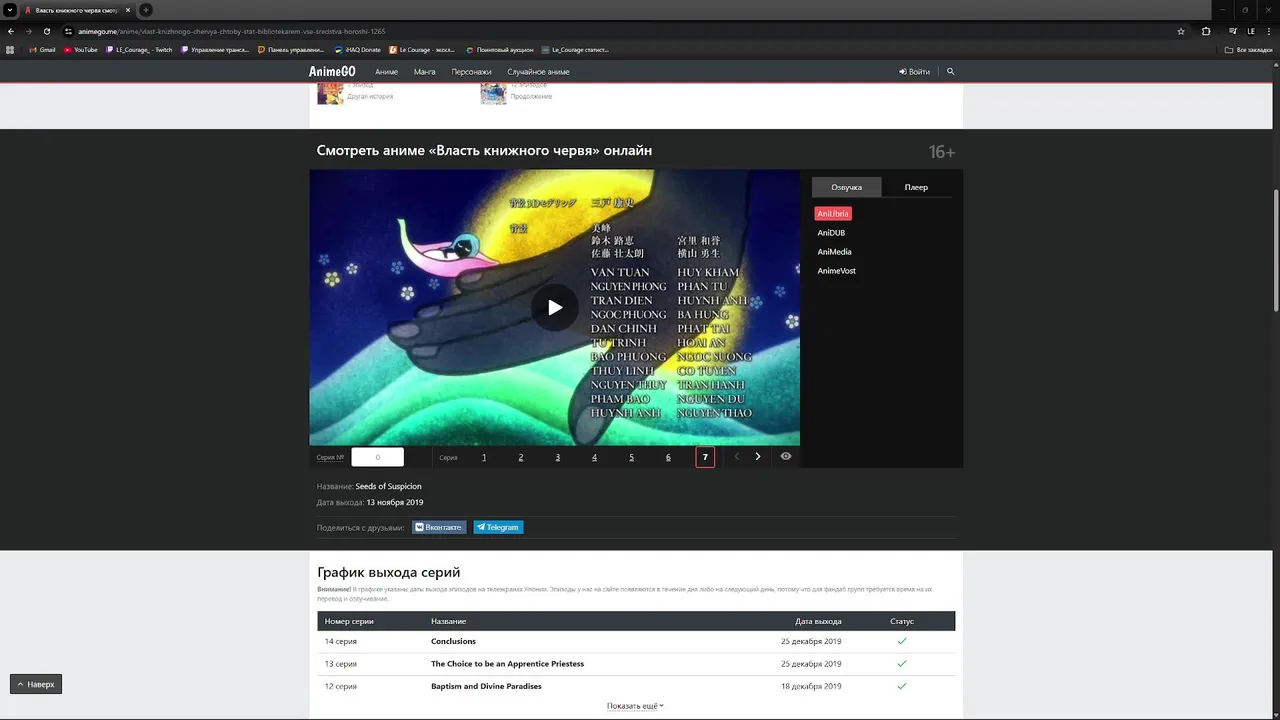Screen dimensions: 1280x720
Task: Go forward in browser history
Action: 28,31
